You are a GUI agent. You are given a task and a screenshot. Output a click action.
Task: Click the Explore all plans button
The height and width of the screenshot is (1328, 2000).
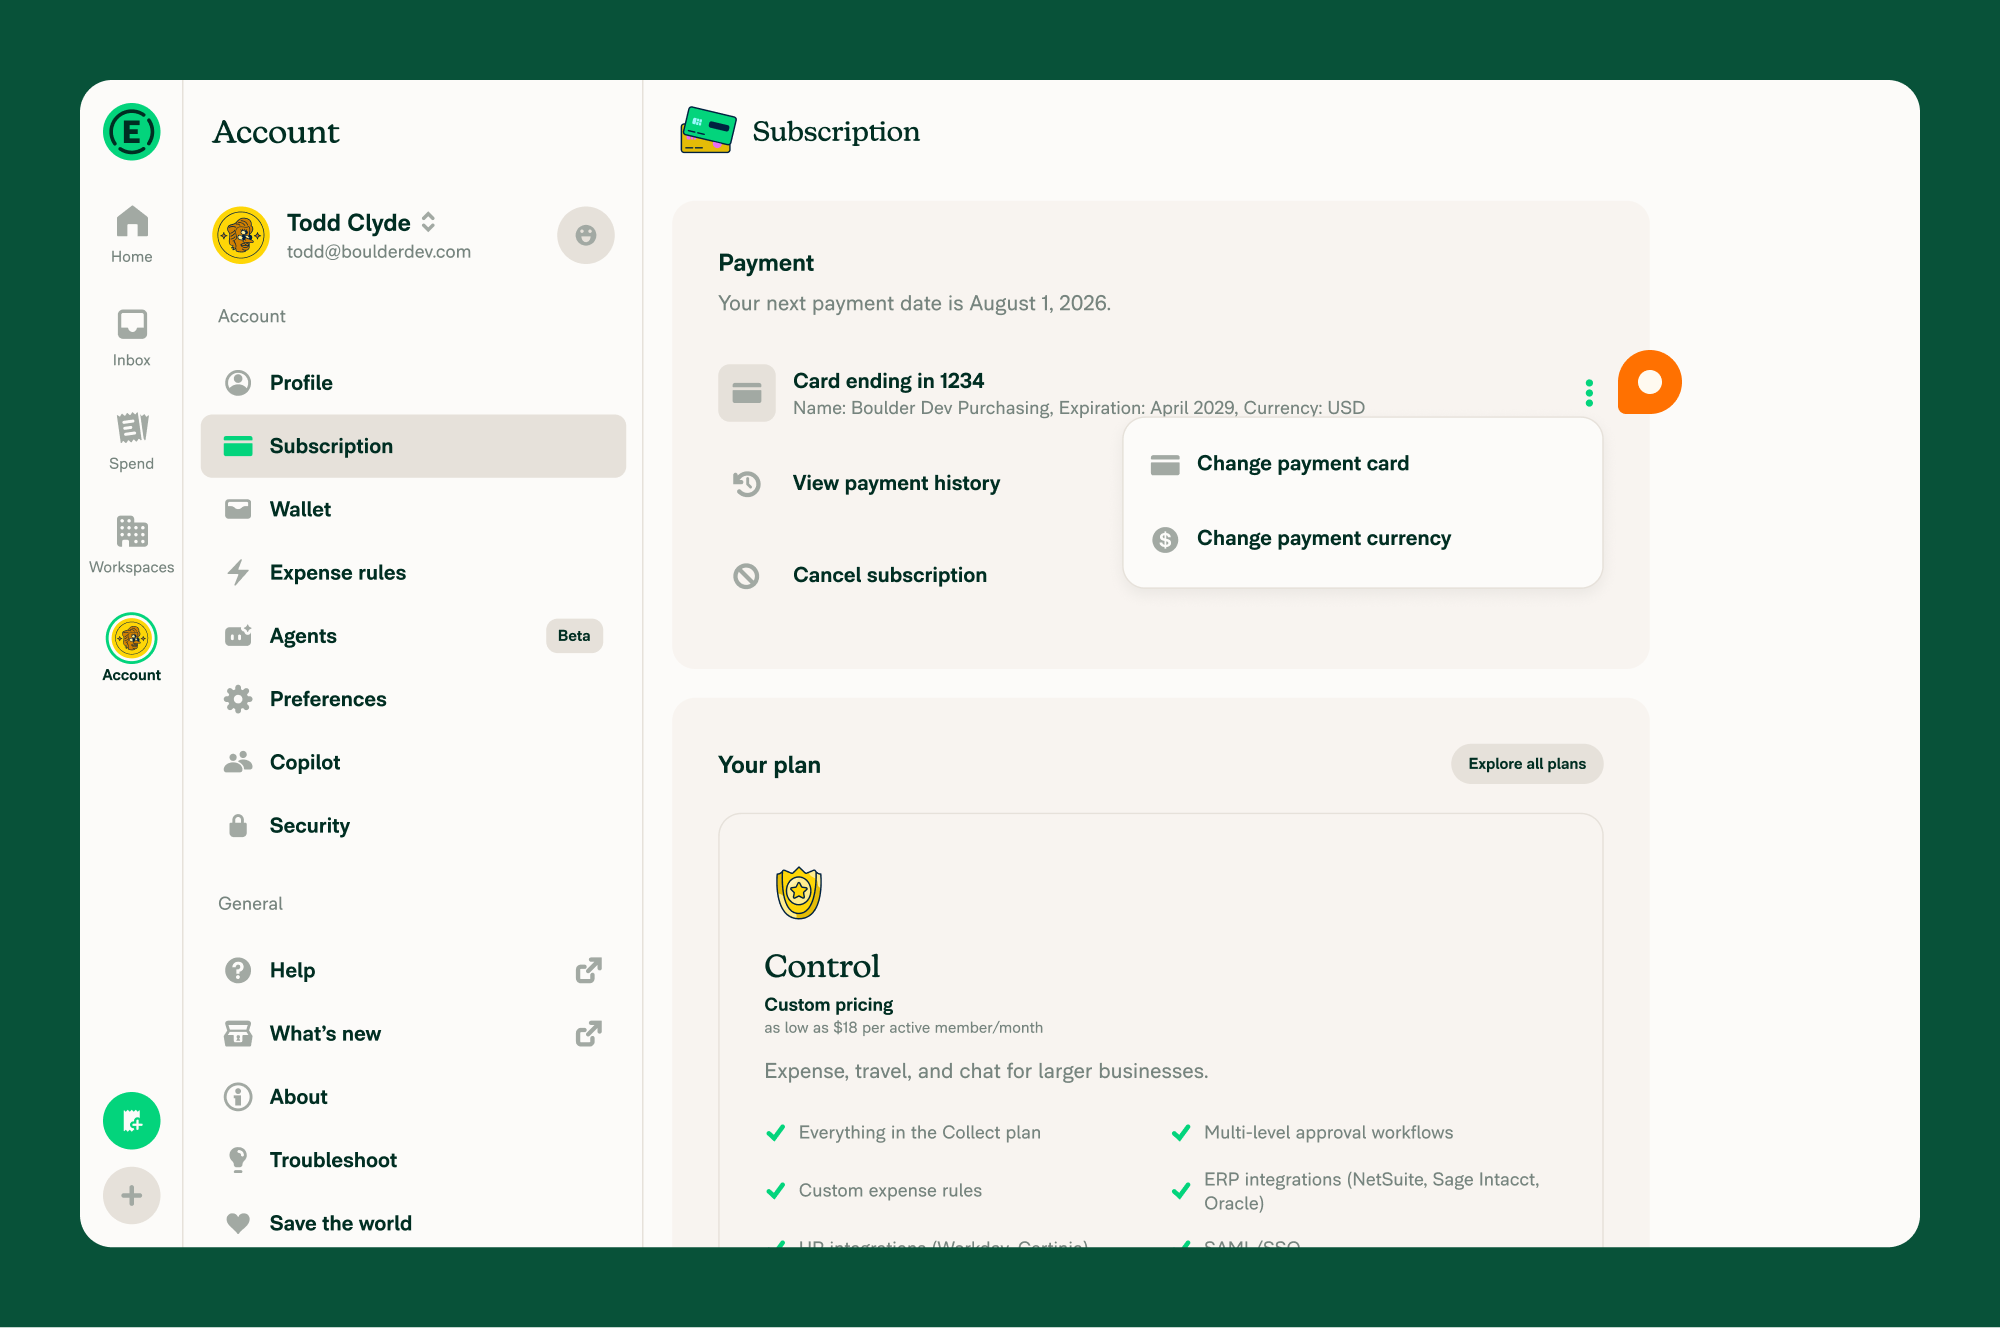[1527, 764]
